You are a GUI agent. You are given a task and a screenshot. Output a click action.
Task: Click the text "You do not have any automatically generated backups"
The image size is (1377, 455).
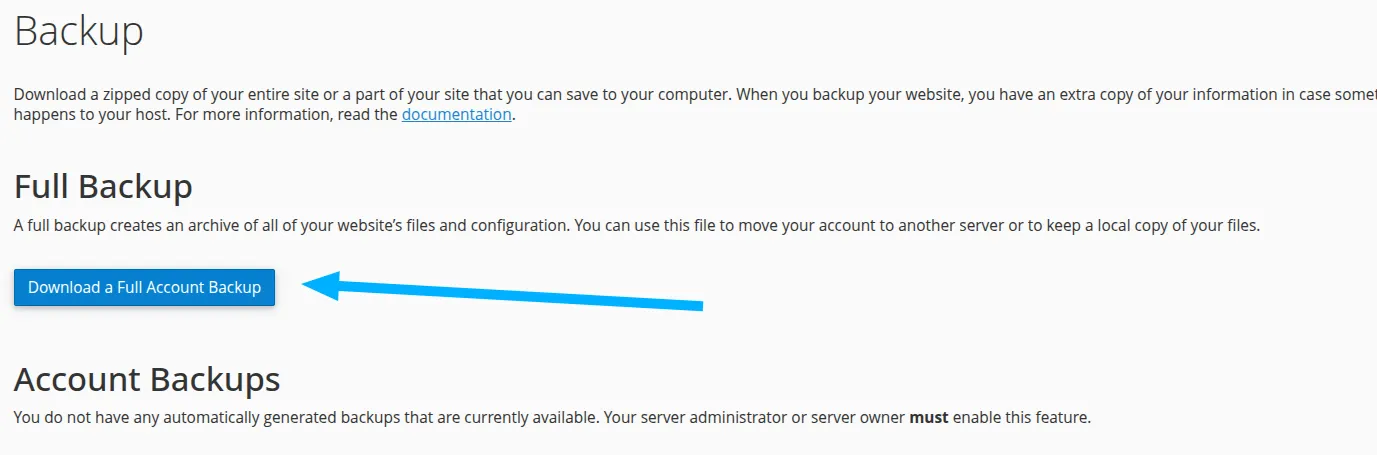pos(200,417)
